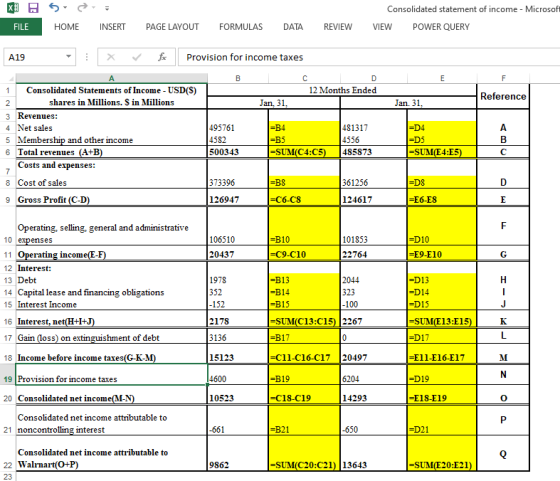
Task: Click cell containing 20497
Action: 374,354
